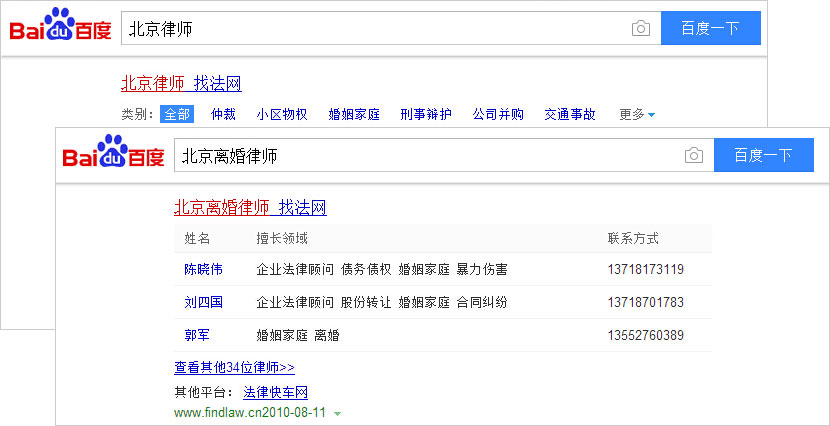Open the 查看其他34位律师>> link

pyautogui.click(x=234, y=368)
